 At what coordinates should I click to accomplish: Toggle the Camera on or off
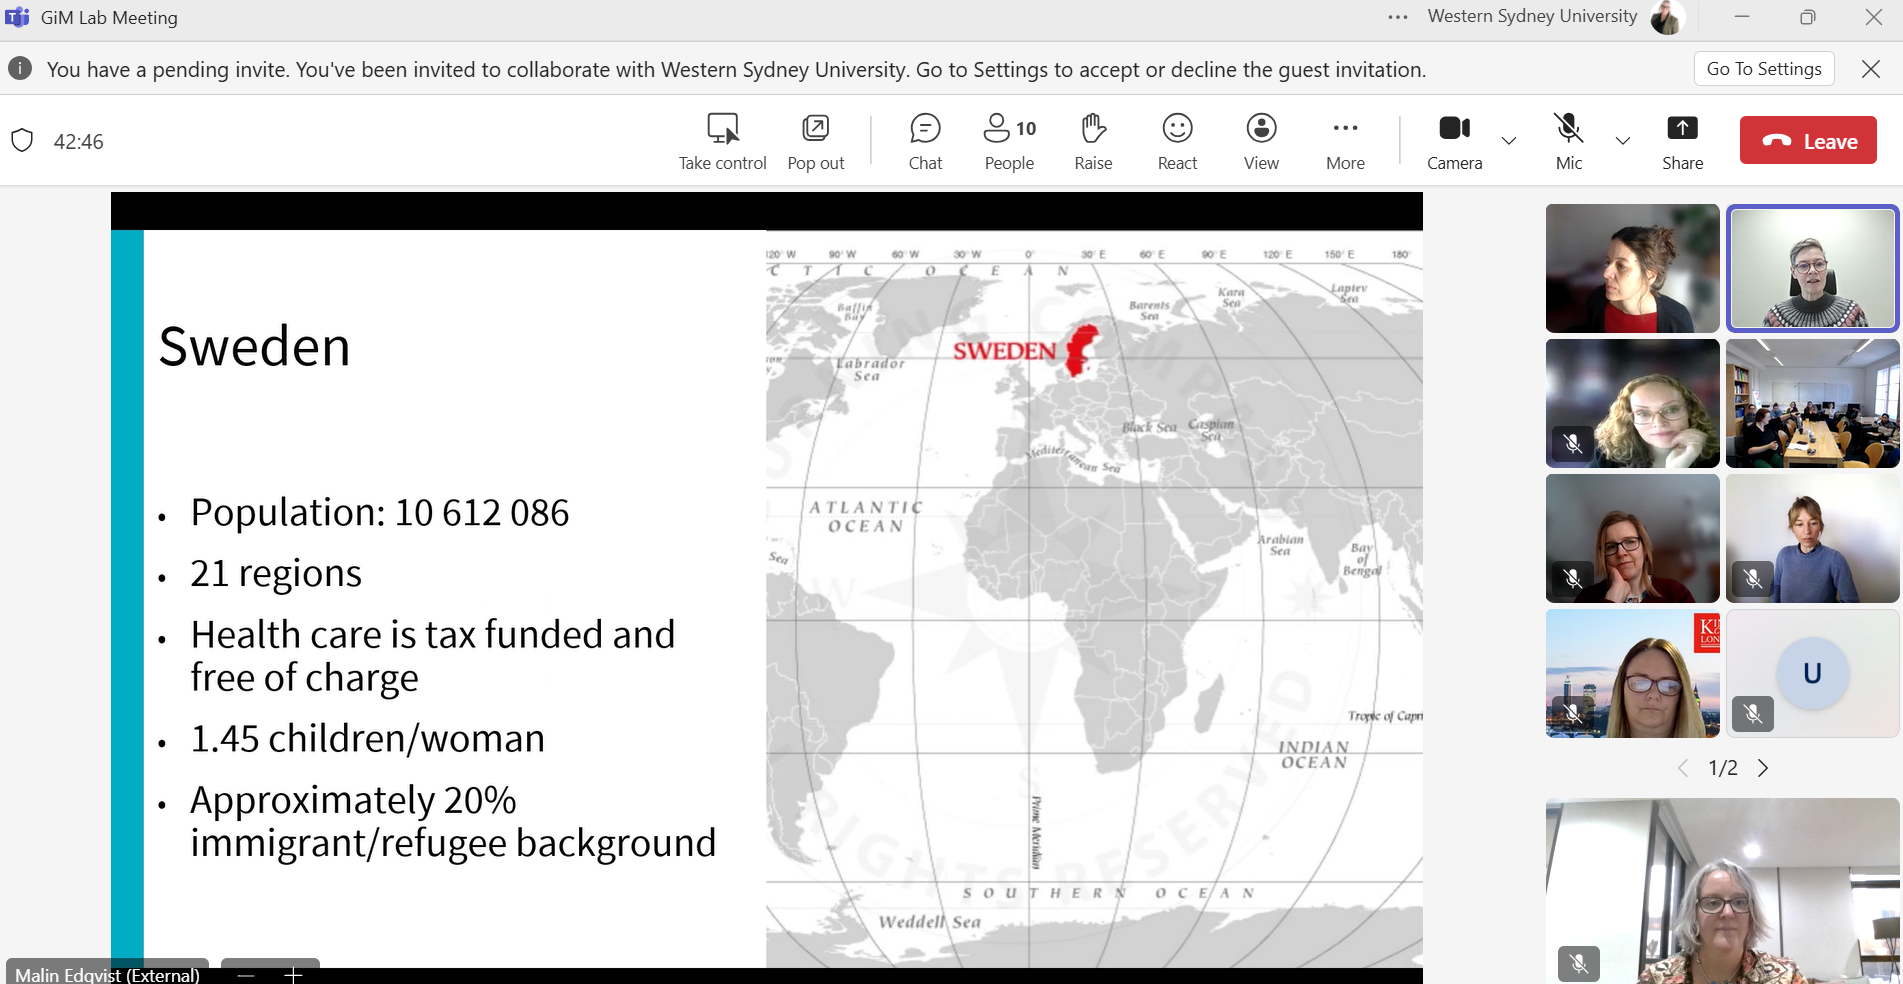(1454, 141)
